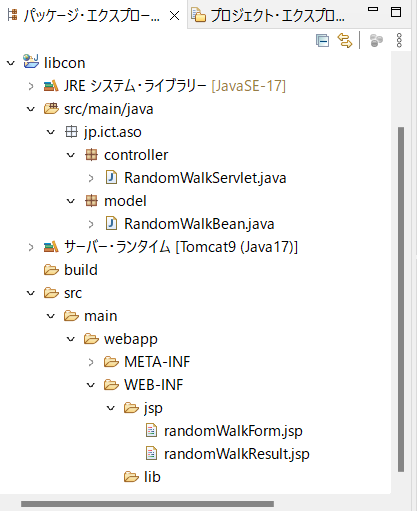Expand RandomWalkBean.java node
Viewport: 417px width, 511px height.
(91, 224)
